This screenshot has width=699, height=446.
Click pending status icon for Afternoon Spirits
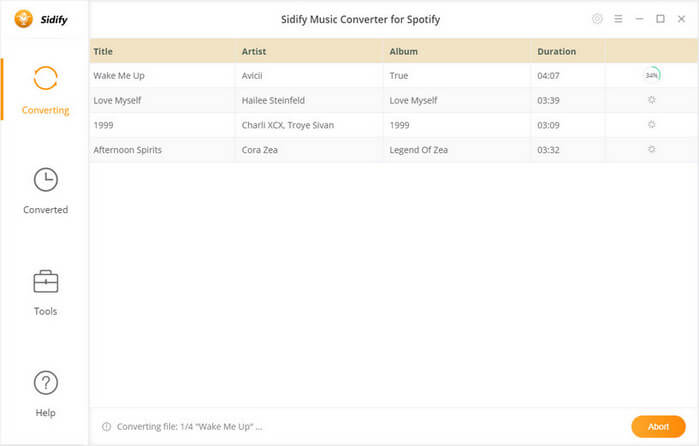[651, 149]
